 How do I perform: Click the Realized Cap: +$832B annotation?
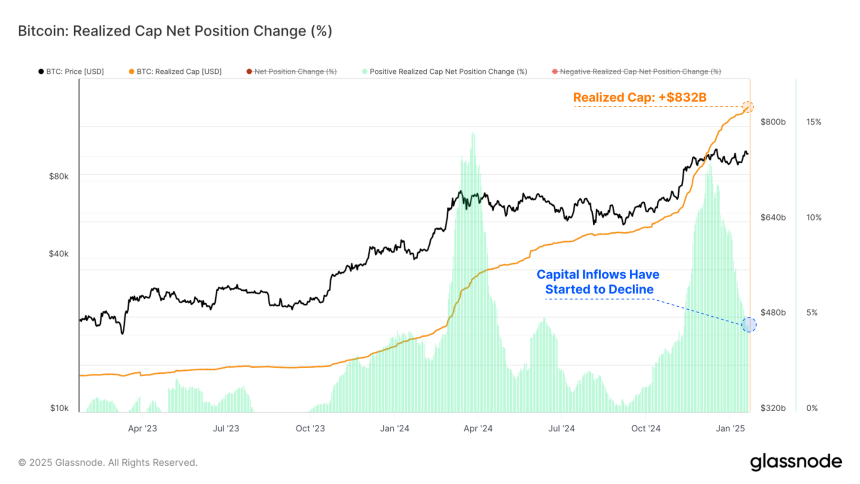640,98
